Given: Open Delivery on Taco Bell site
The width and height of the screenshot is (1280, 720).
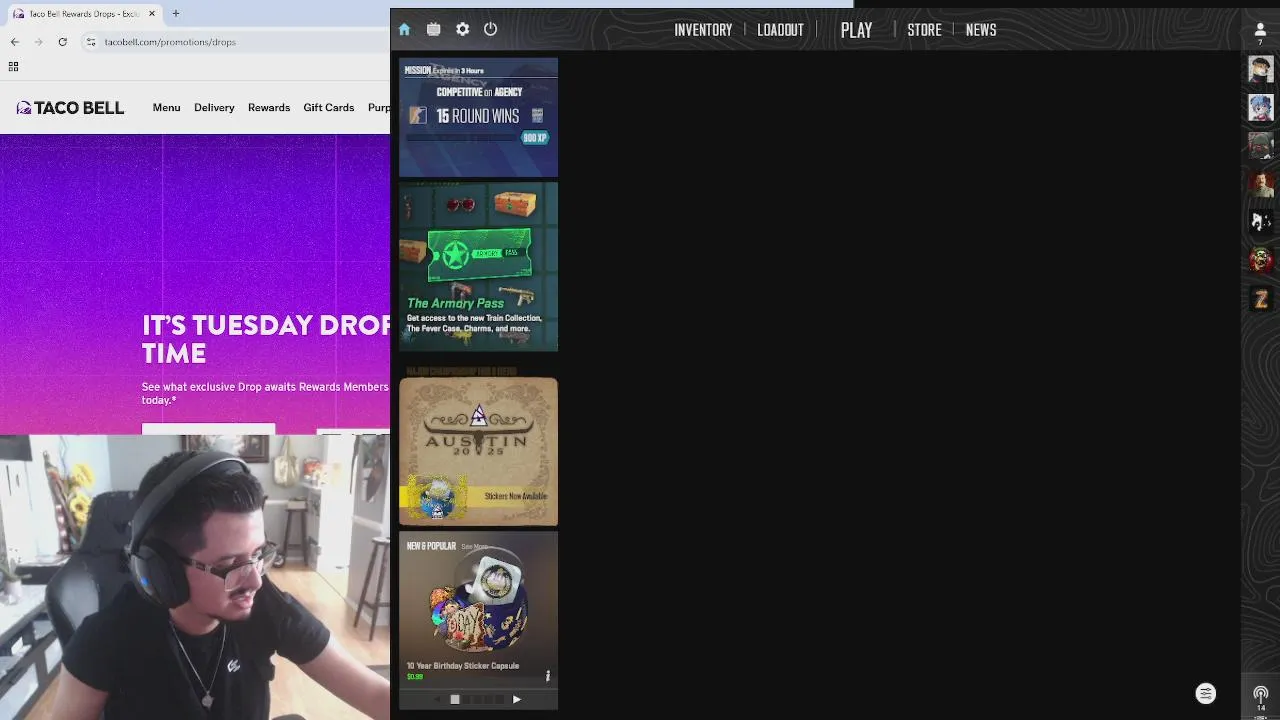Looking at the screenshot, I should coord(214,108).
